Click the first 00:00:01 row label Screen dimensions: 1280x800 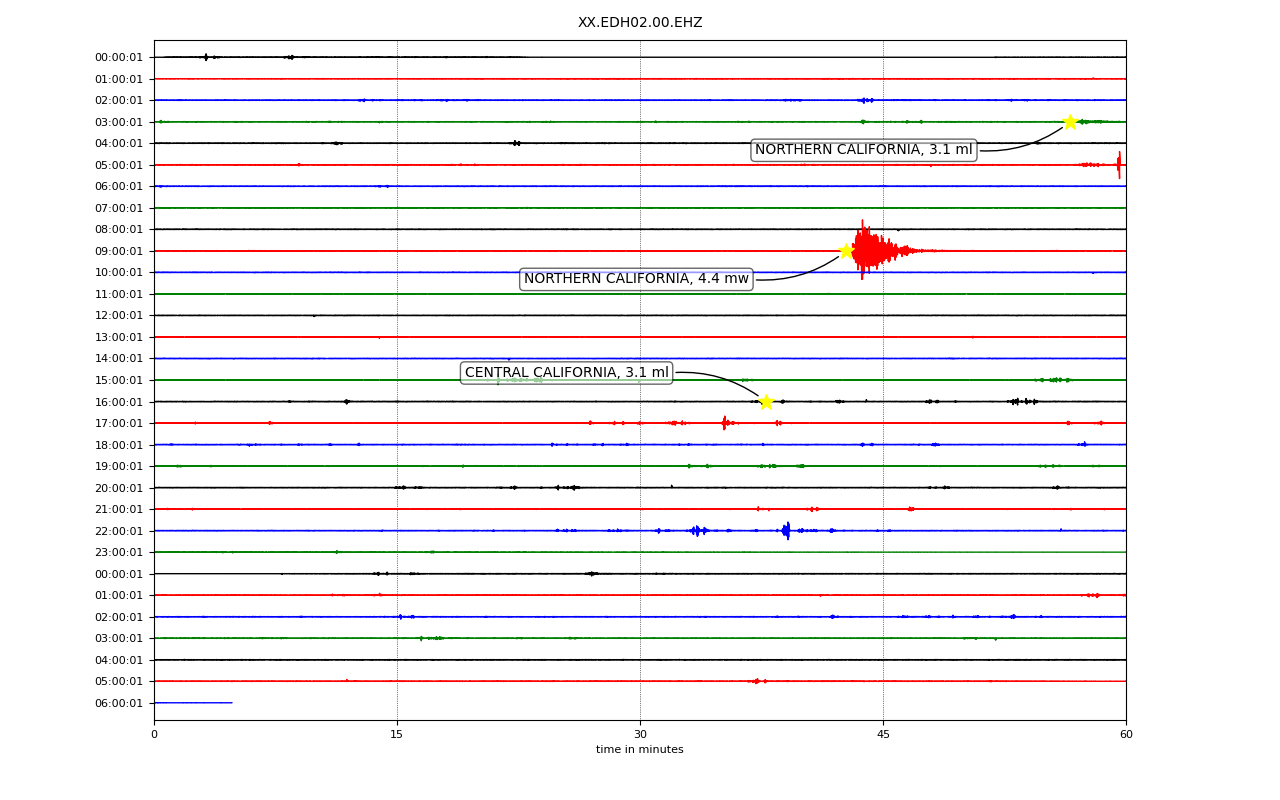(119, 57)
